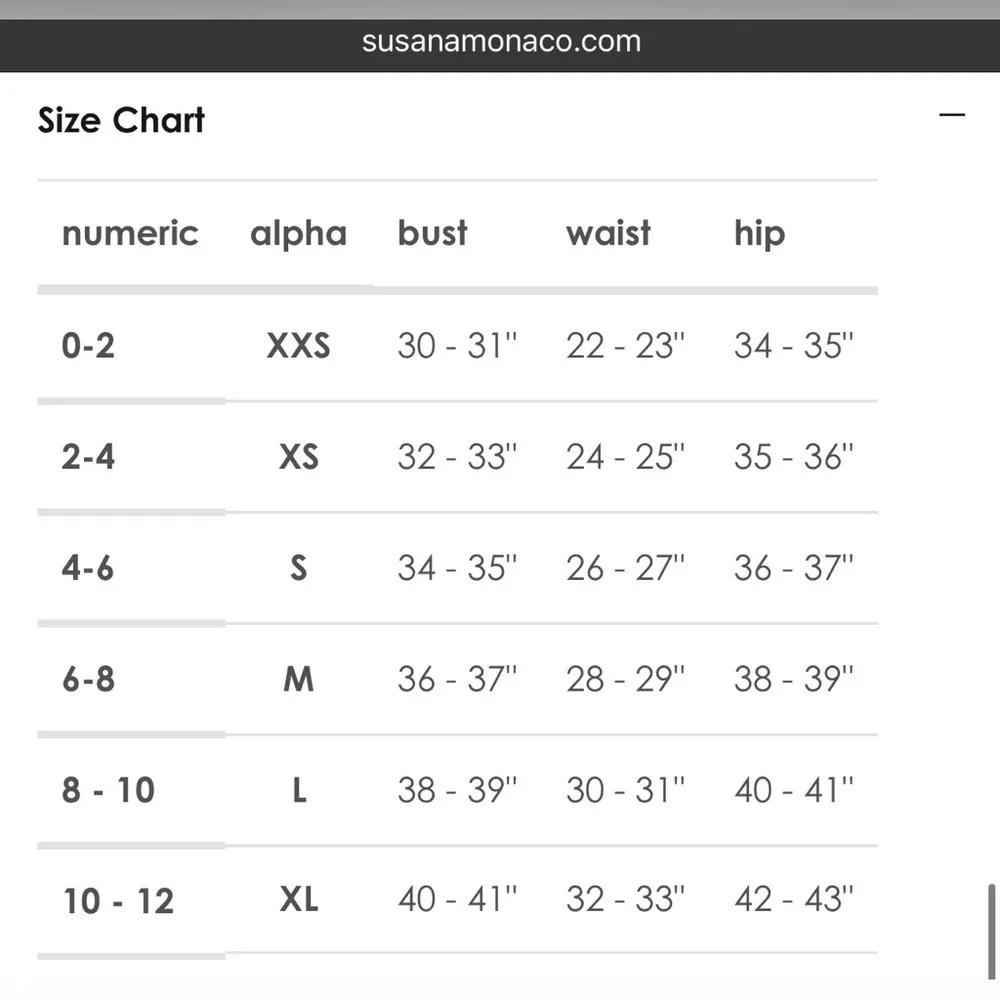Click the numeric 4-6 row label
The height and width of the screenshot is (1000, 1000).
tap(88, 568)
